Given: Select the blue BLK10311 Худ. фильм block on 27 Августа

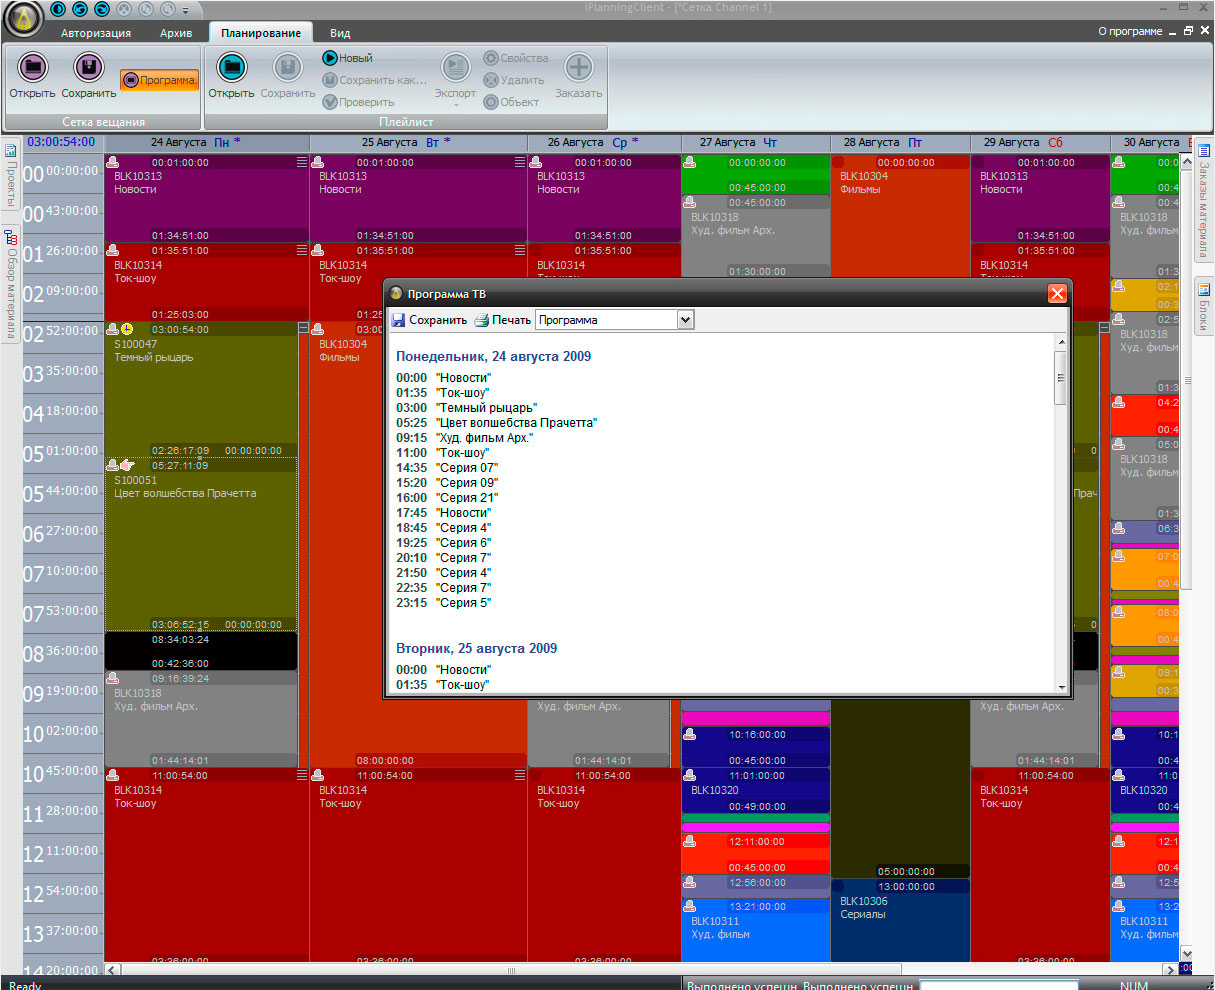Looking at the screenshot, I should (x=755, y=930).
